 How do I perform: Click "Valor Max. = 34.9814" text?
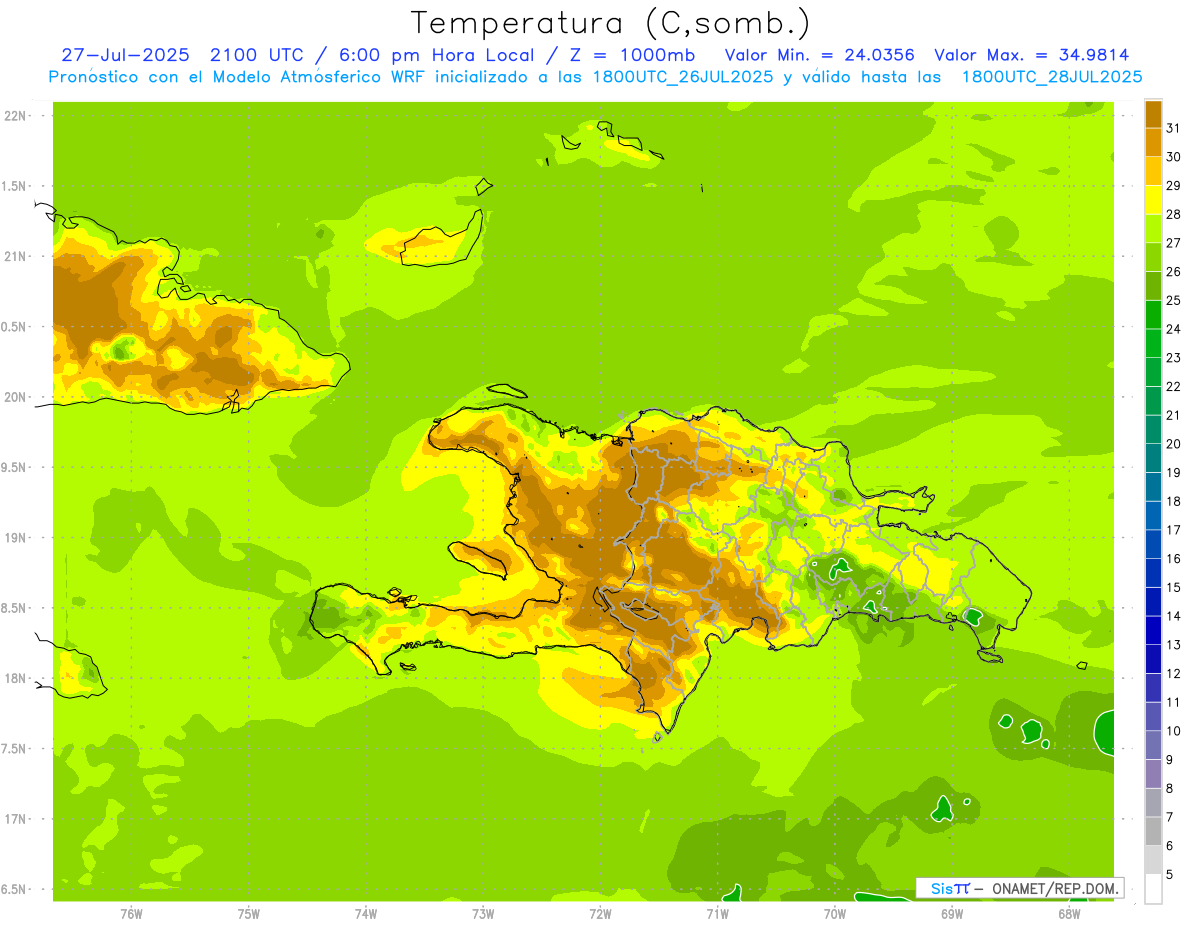pos(1031,55)
